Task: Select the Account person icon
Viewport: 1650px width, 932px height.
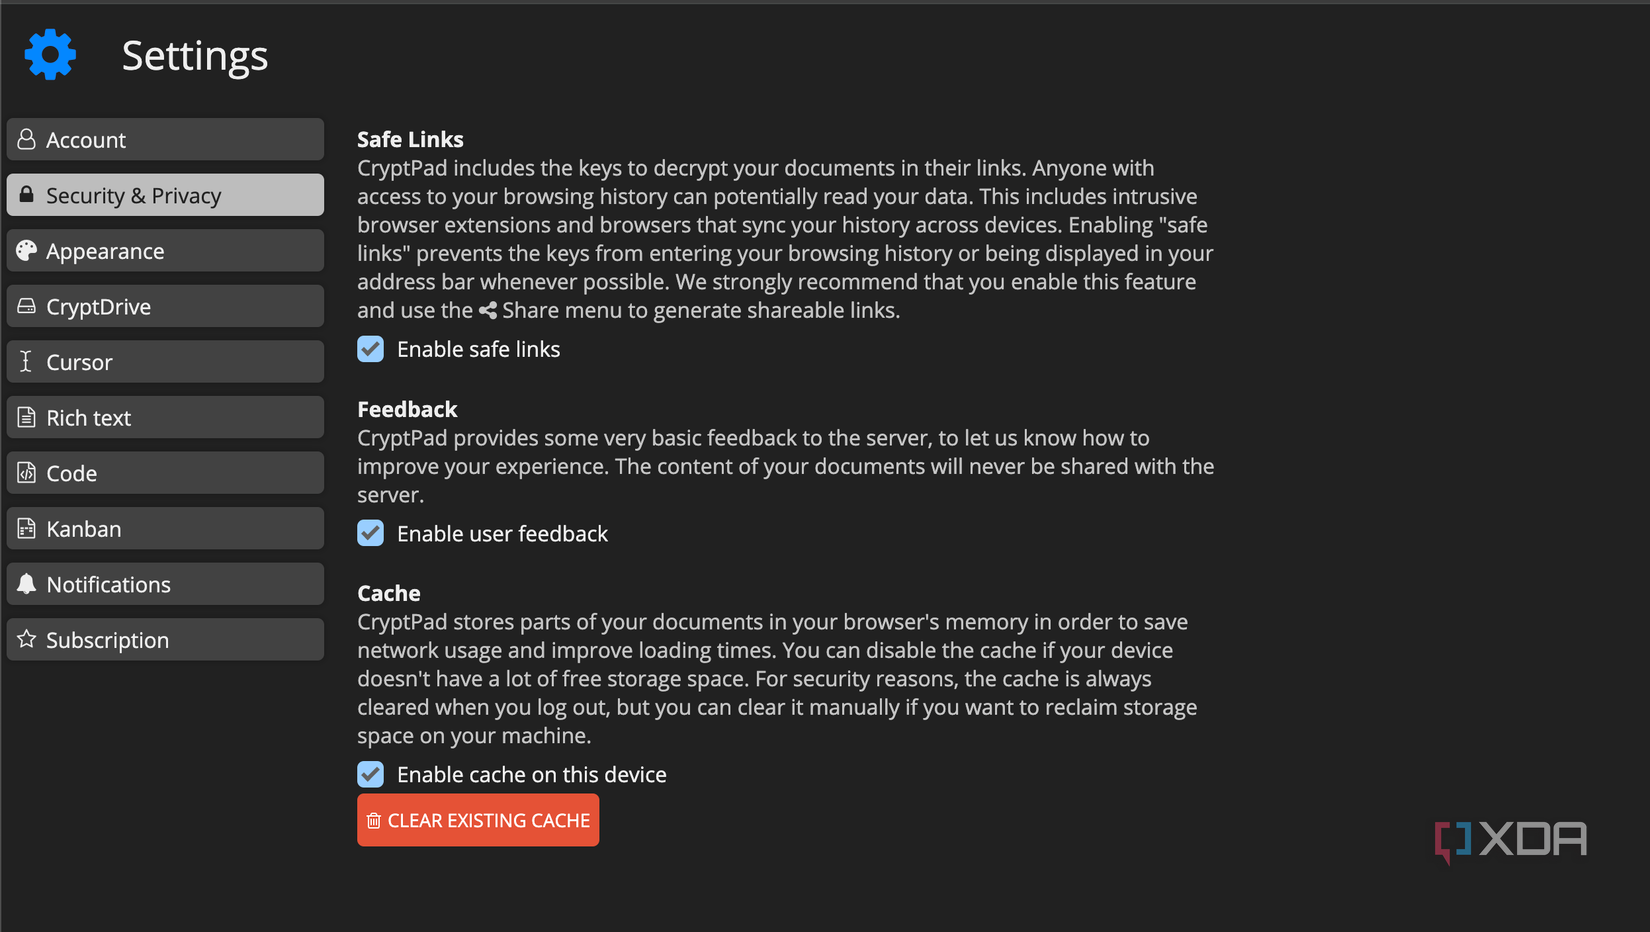Action: point(26,139)
